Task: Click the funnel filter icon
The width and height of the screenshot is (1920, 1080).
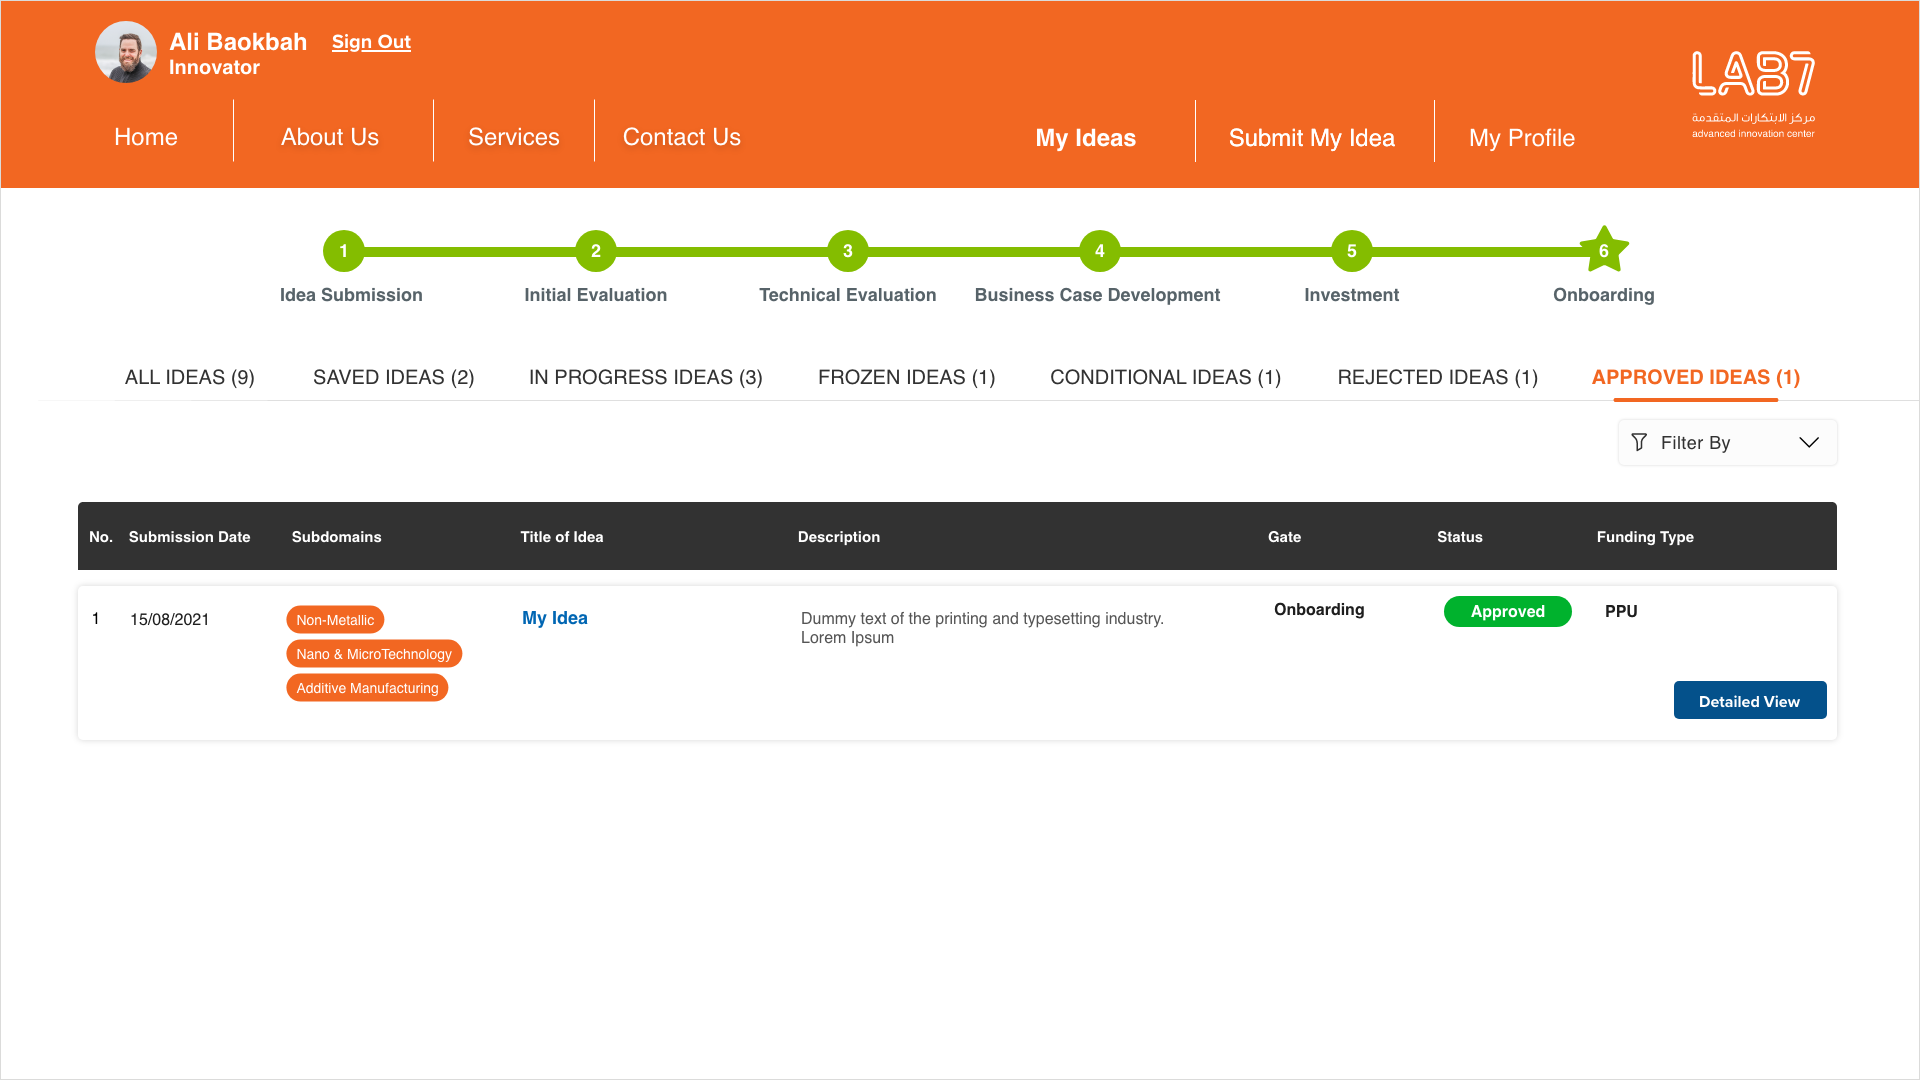Action: click(x=1639, y=442)
